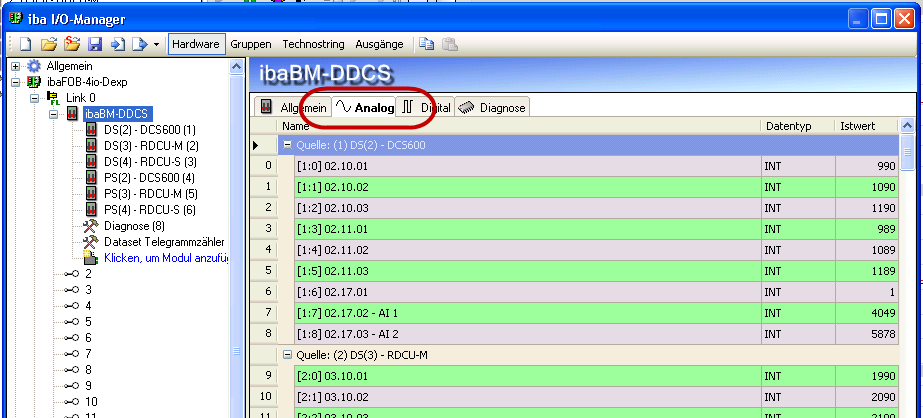Select link 3 in the tree
This screenshot has height=418, width=923.
click(x=88, y=290)
